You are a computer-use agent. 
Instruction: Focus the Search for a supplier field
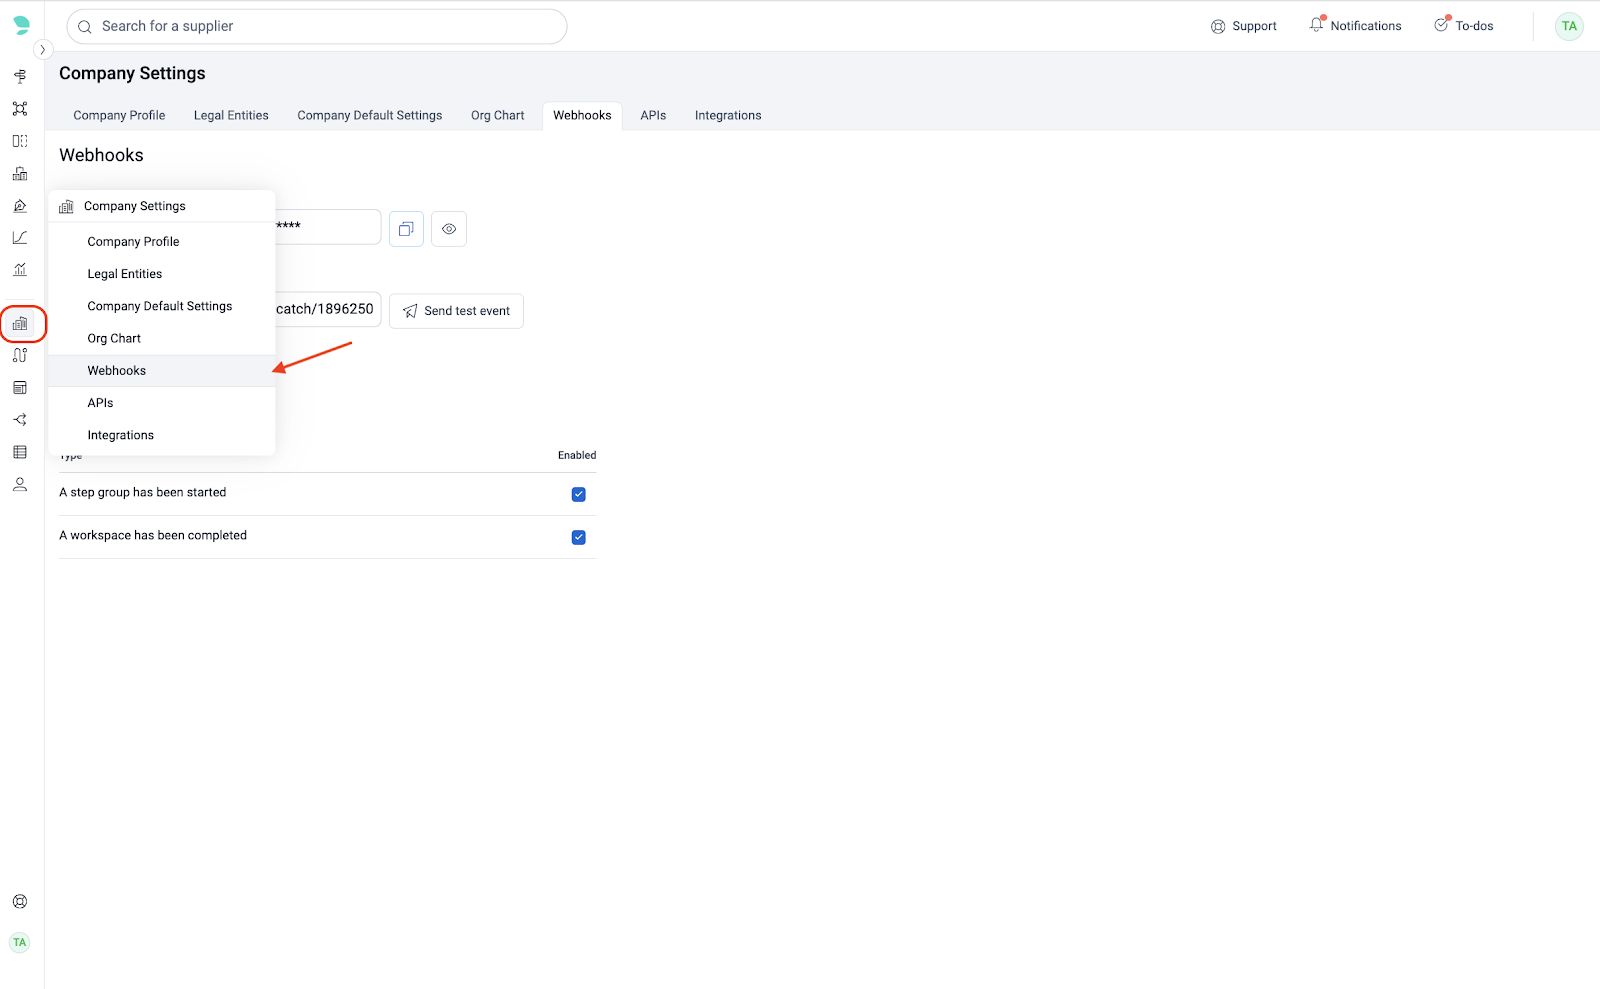(320, 27)
